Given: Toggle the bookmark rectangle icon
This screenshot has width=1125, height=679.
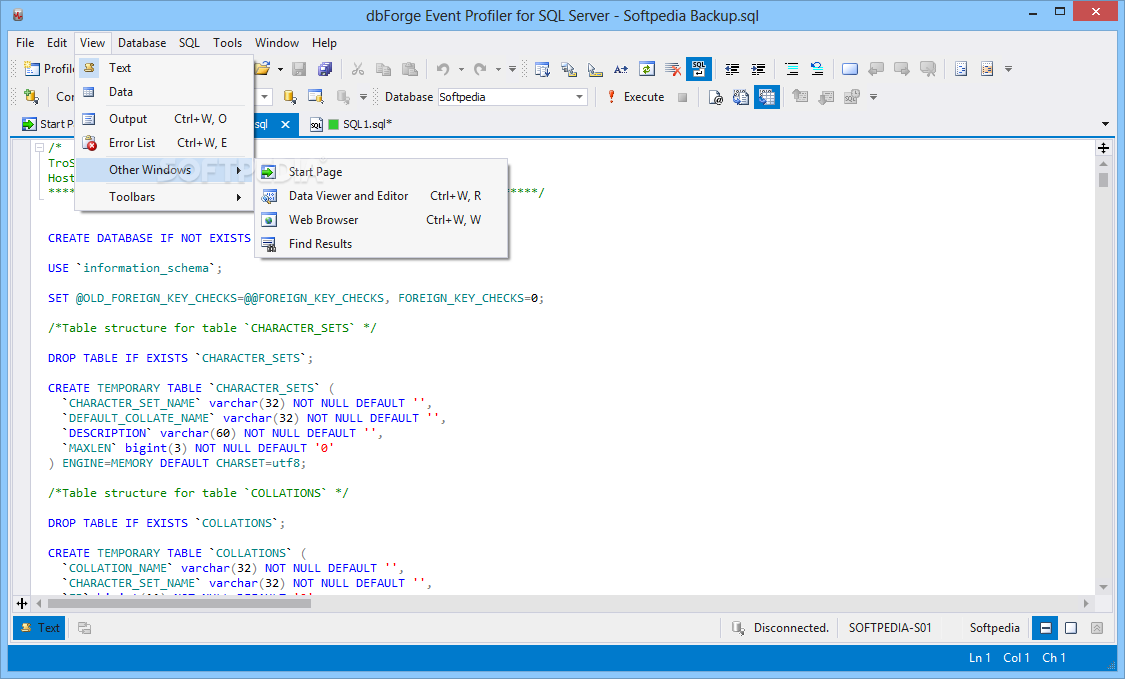Looking at the screenshot, I should click(850, 69).
